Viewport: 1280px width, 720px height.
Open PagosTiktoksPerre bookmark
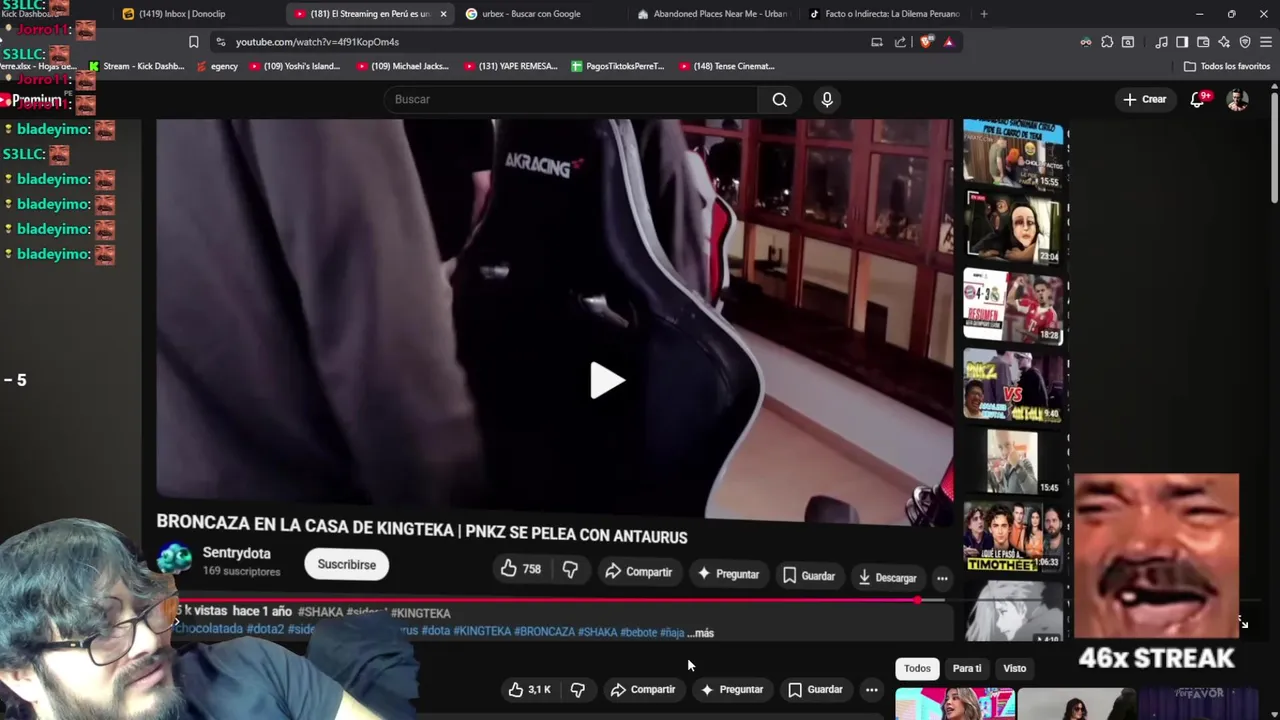click(x=618, y=66)
